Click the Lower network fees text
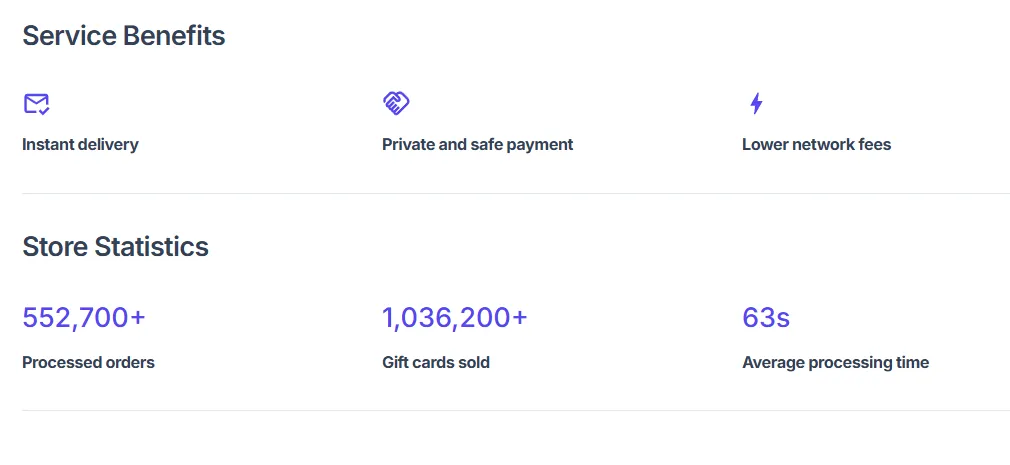This screenshot has height=465, width=1010. 816,144
